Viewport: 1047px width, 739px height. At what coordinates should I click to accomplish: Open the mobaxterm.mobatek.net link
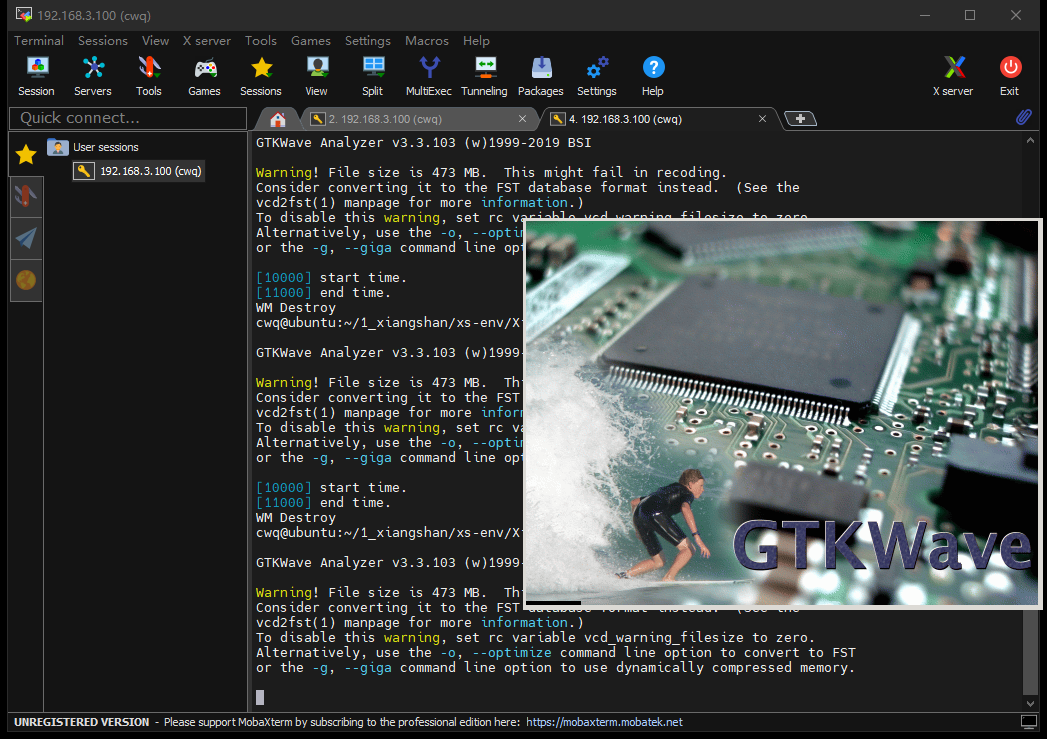coord(604,722)
